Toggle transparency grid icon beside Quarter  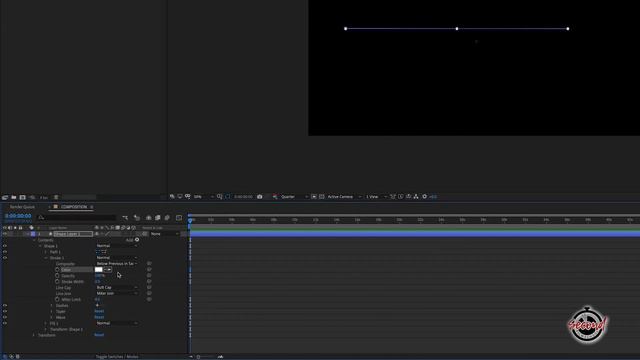tap(322, 197)
